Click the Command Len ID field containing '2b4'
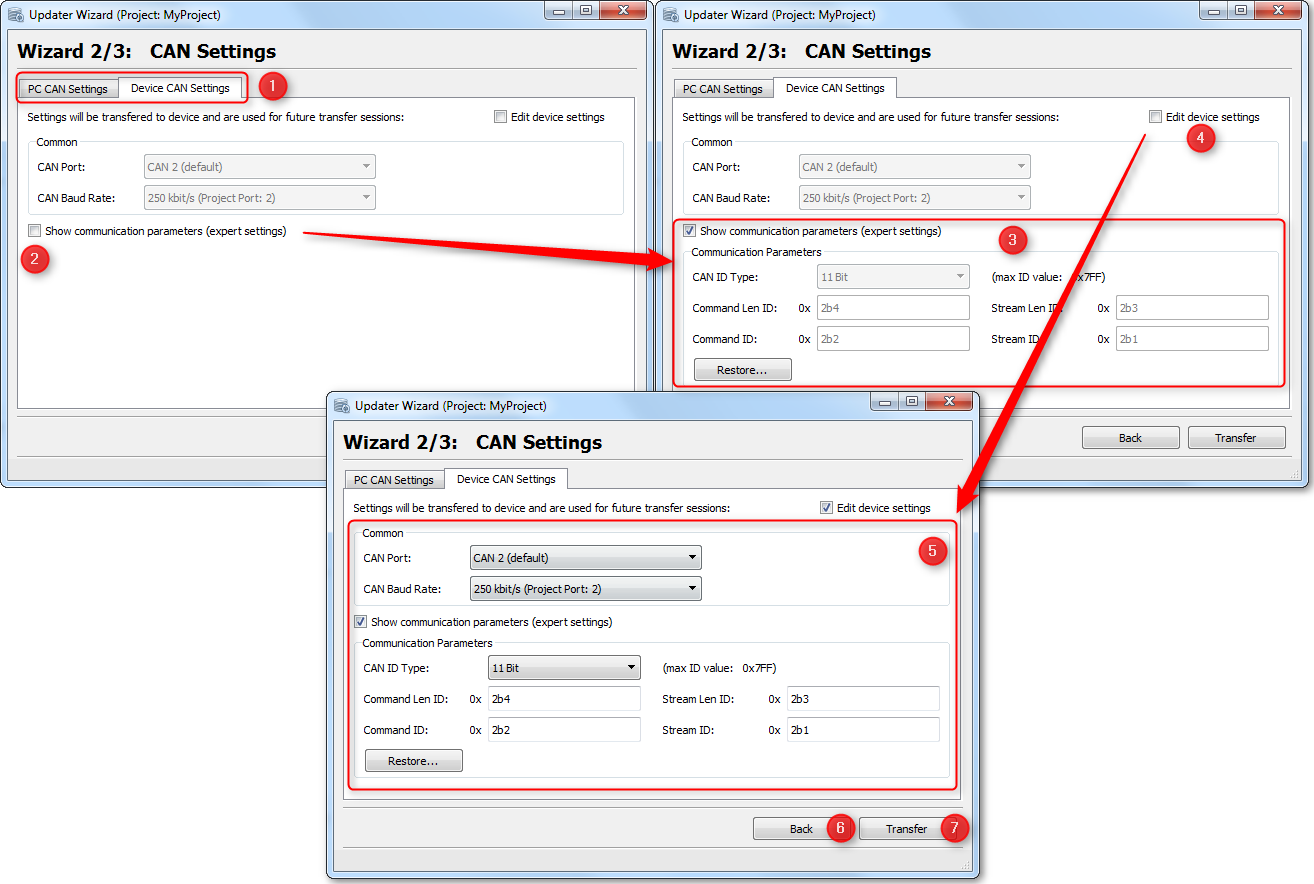This screenshot has height=884, width=1314. [564, 698]
